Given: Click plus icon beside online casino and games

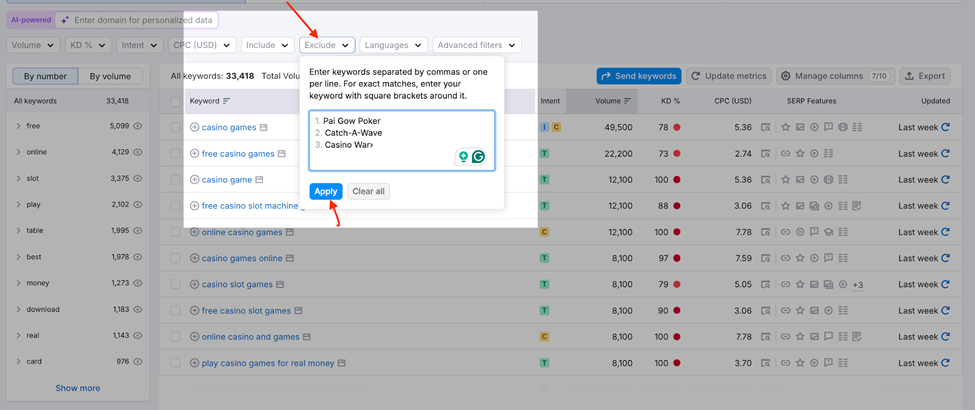Looking at the screenshot, I should pos(194,337).
